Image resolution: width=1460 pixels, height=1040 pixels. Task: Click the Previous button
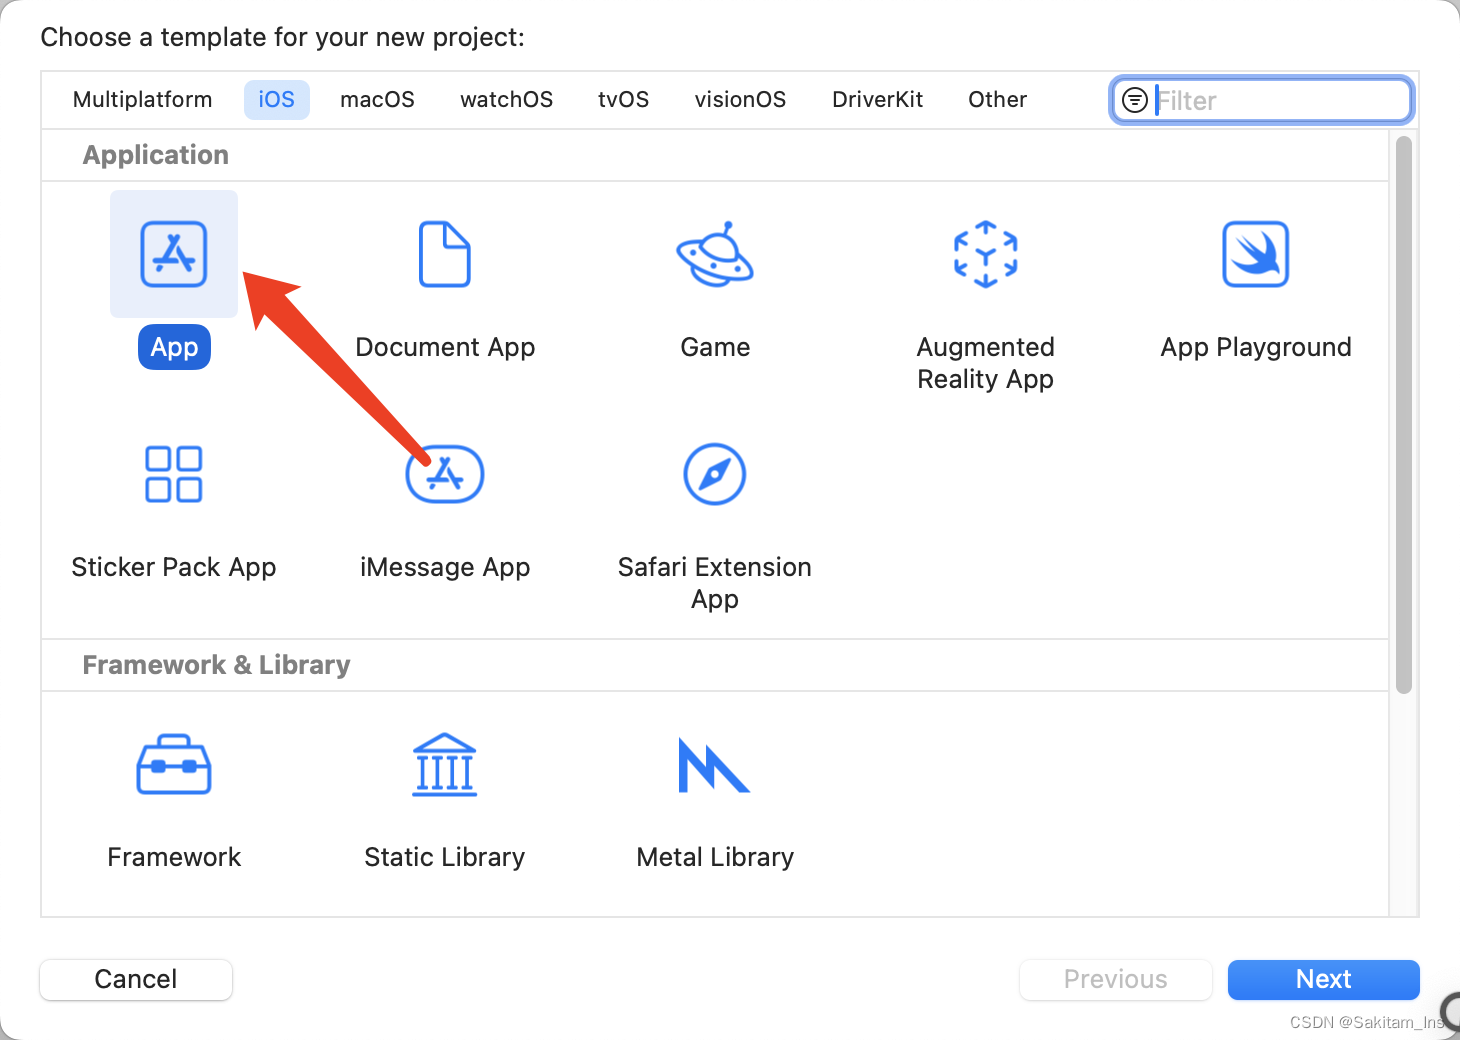1116,979
